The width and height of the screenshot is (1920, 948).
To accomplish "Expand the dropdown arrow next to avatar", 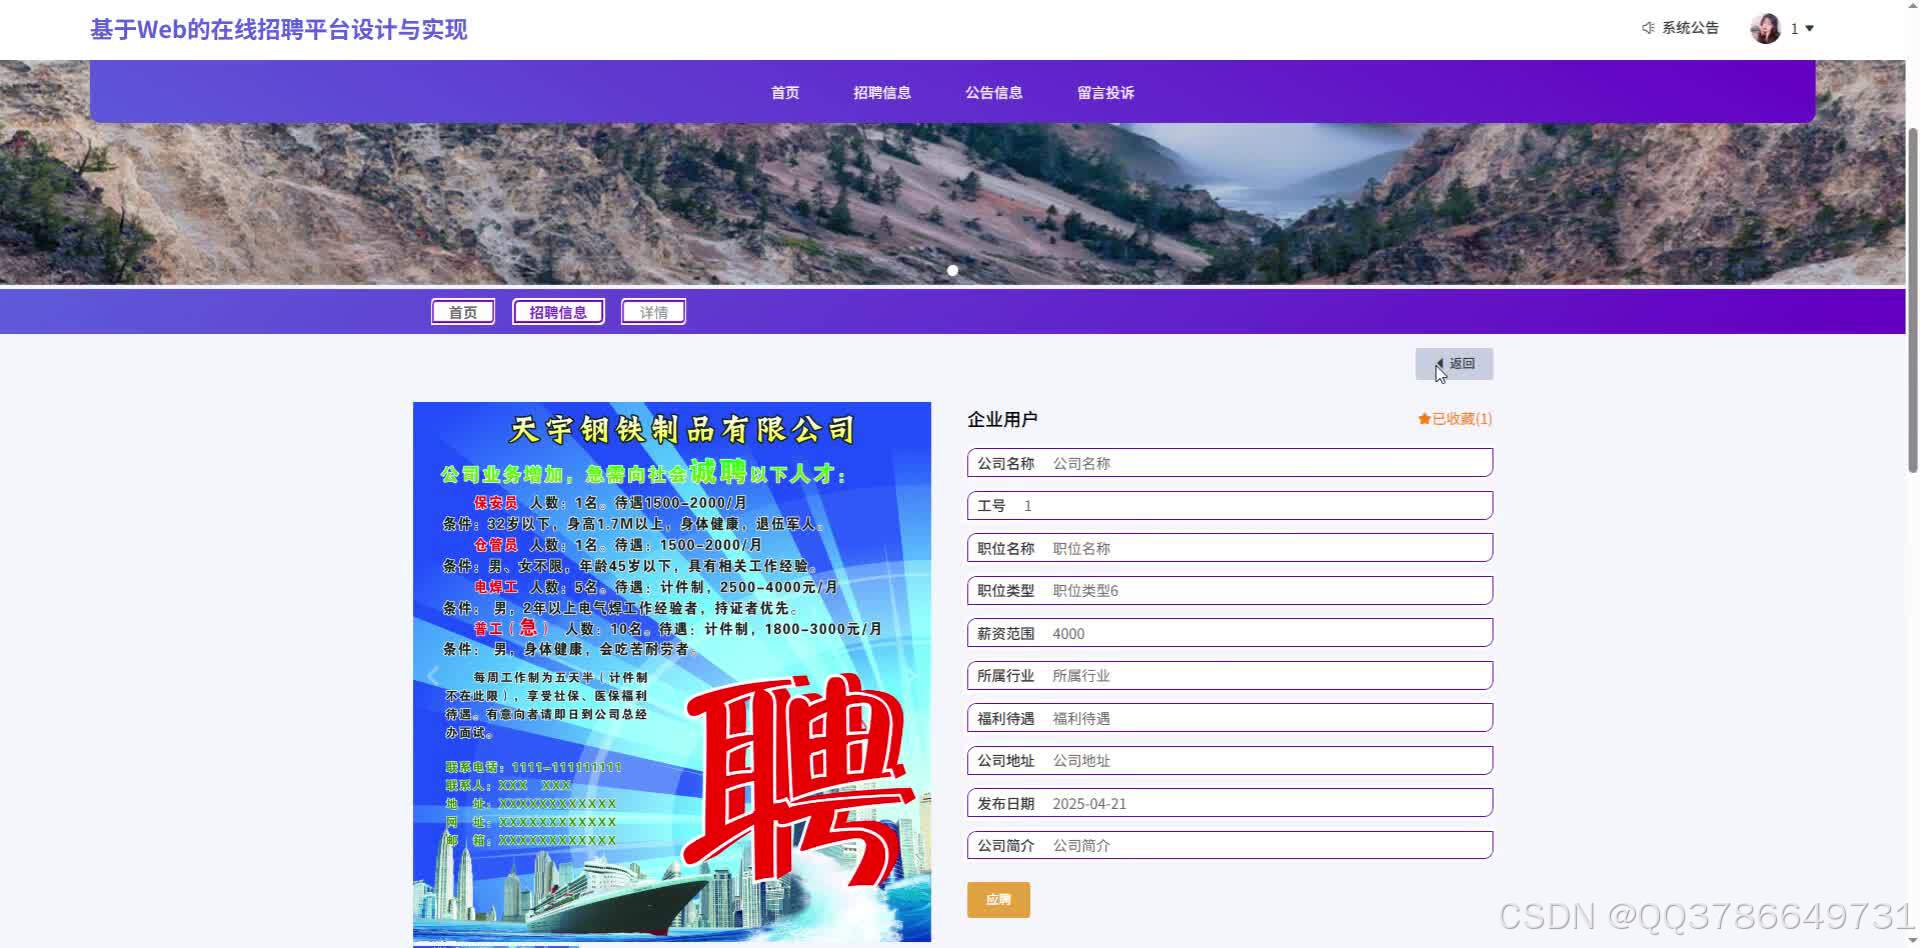I will click(x=1807, y=28).
